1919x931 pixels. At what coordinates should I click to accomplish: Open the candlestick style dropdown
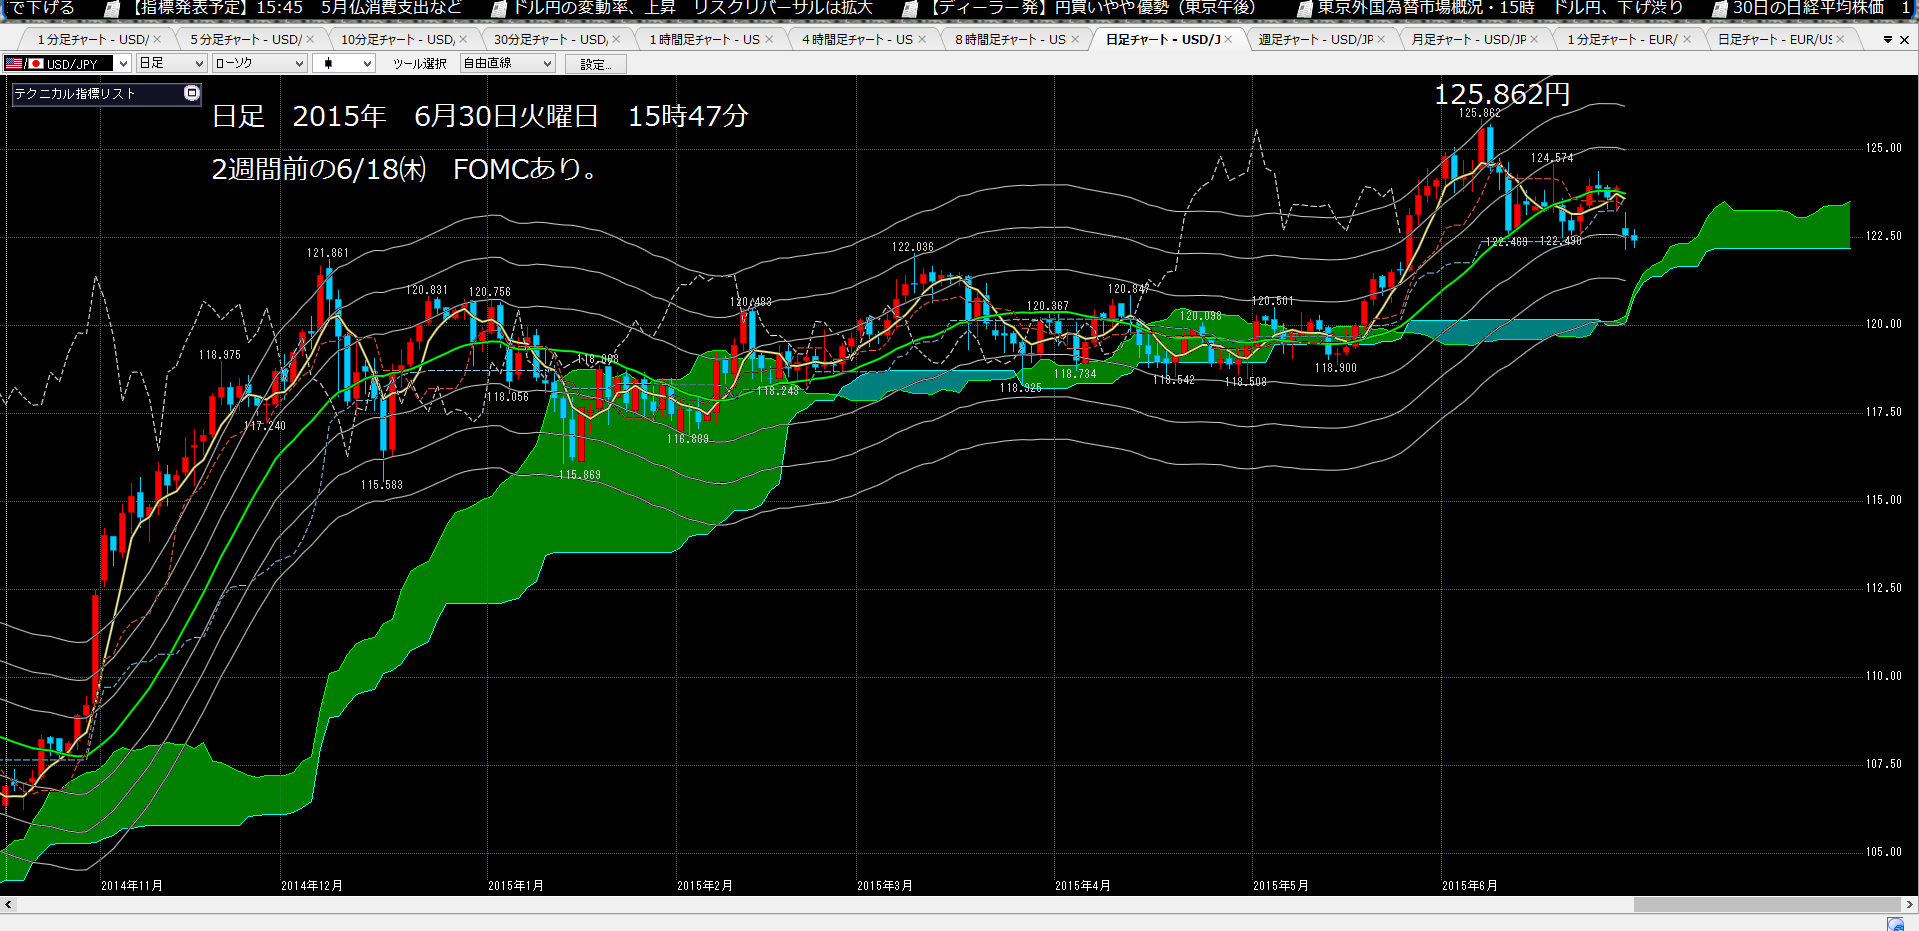[x=343, y=63]
